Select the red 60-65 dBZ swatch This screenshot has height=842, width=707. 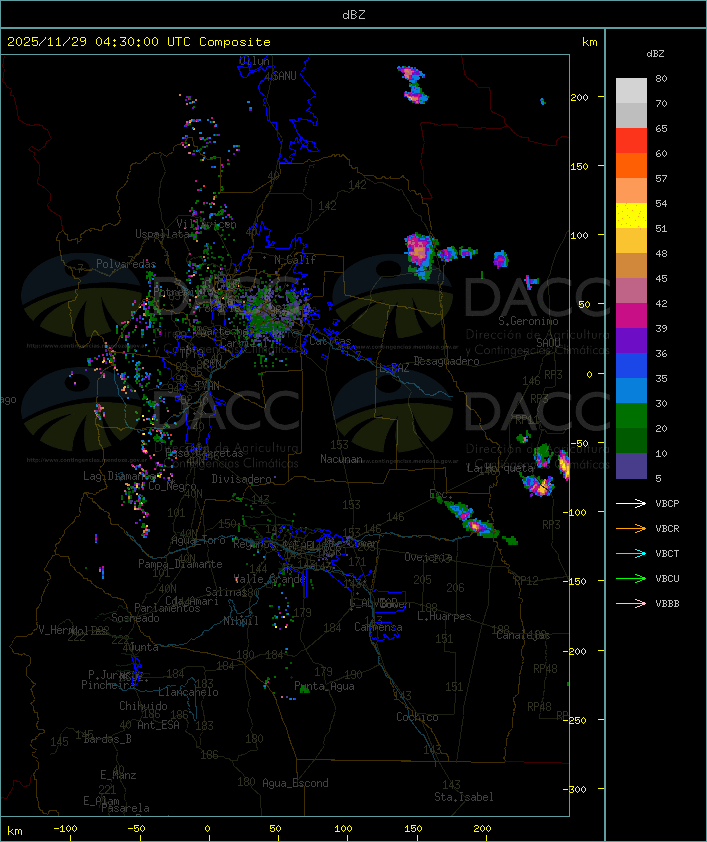click(x=631, y=141)
